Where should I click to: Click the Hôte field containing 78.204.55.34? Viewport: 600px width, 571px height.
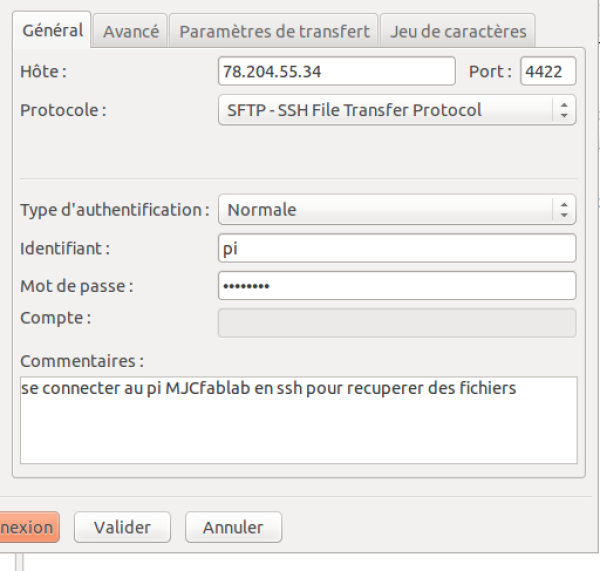337,72
